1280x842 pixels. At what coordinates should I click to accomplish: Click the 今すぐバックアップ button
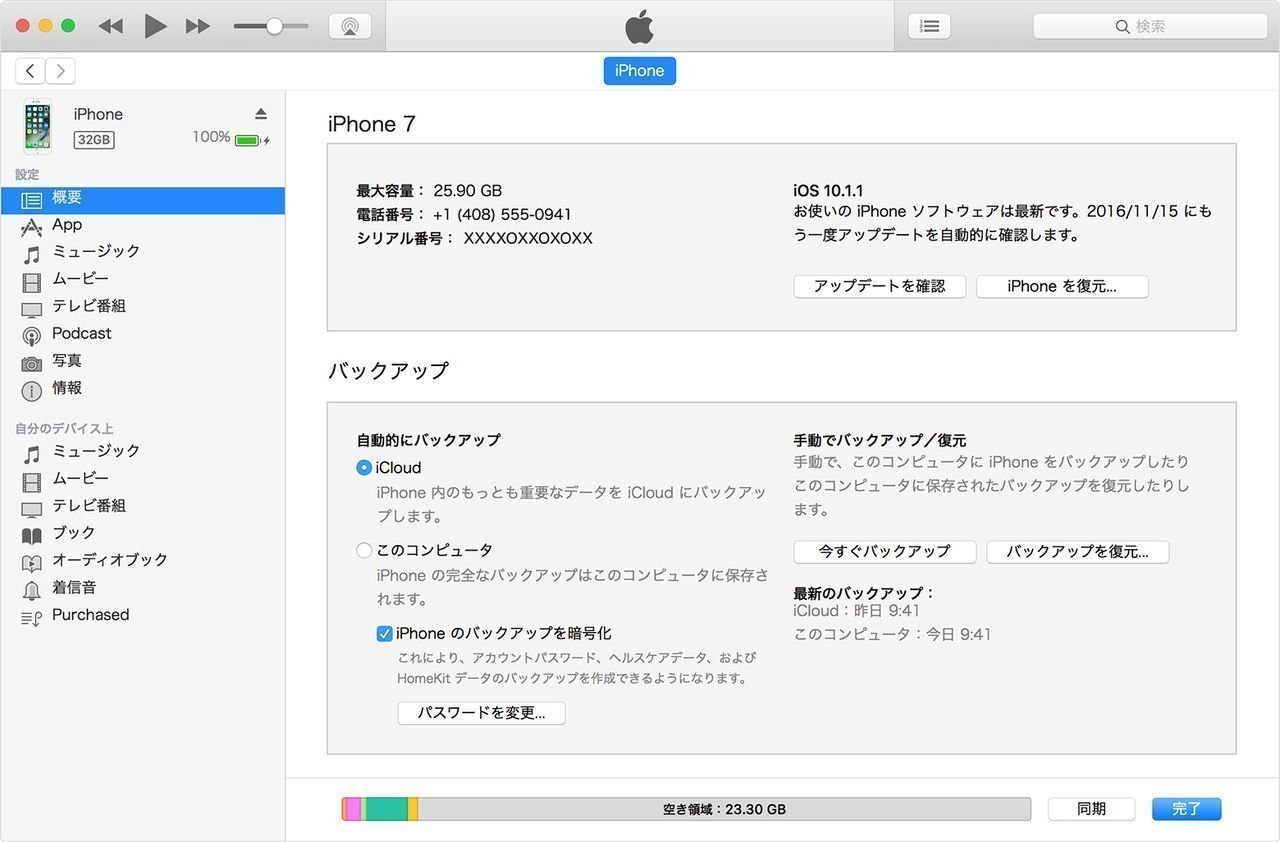(x=885, y=552)
